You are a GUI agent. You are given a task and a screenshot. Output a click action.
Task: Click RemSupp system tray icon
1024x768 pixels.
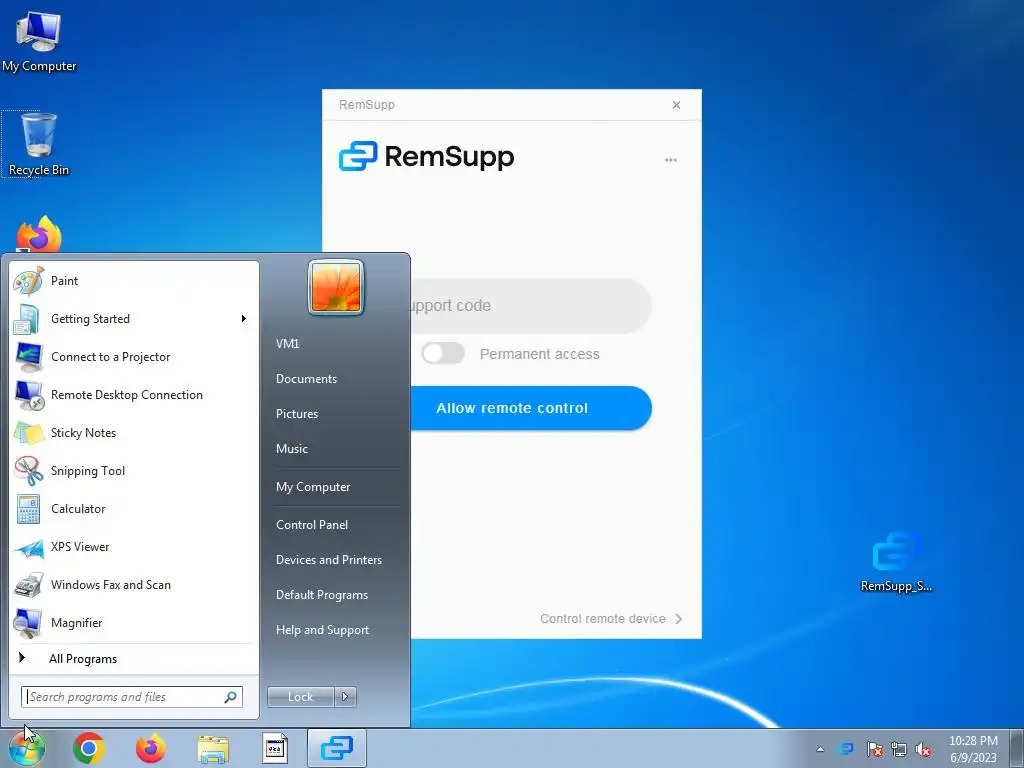coord(845,749)
